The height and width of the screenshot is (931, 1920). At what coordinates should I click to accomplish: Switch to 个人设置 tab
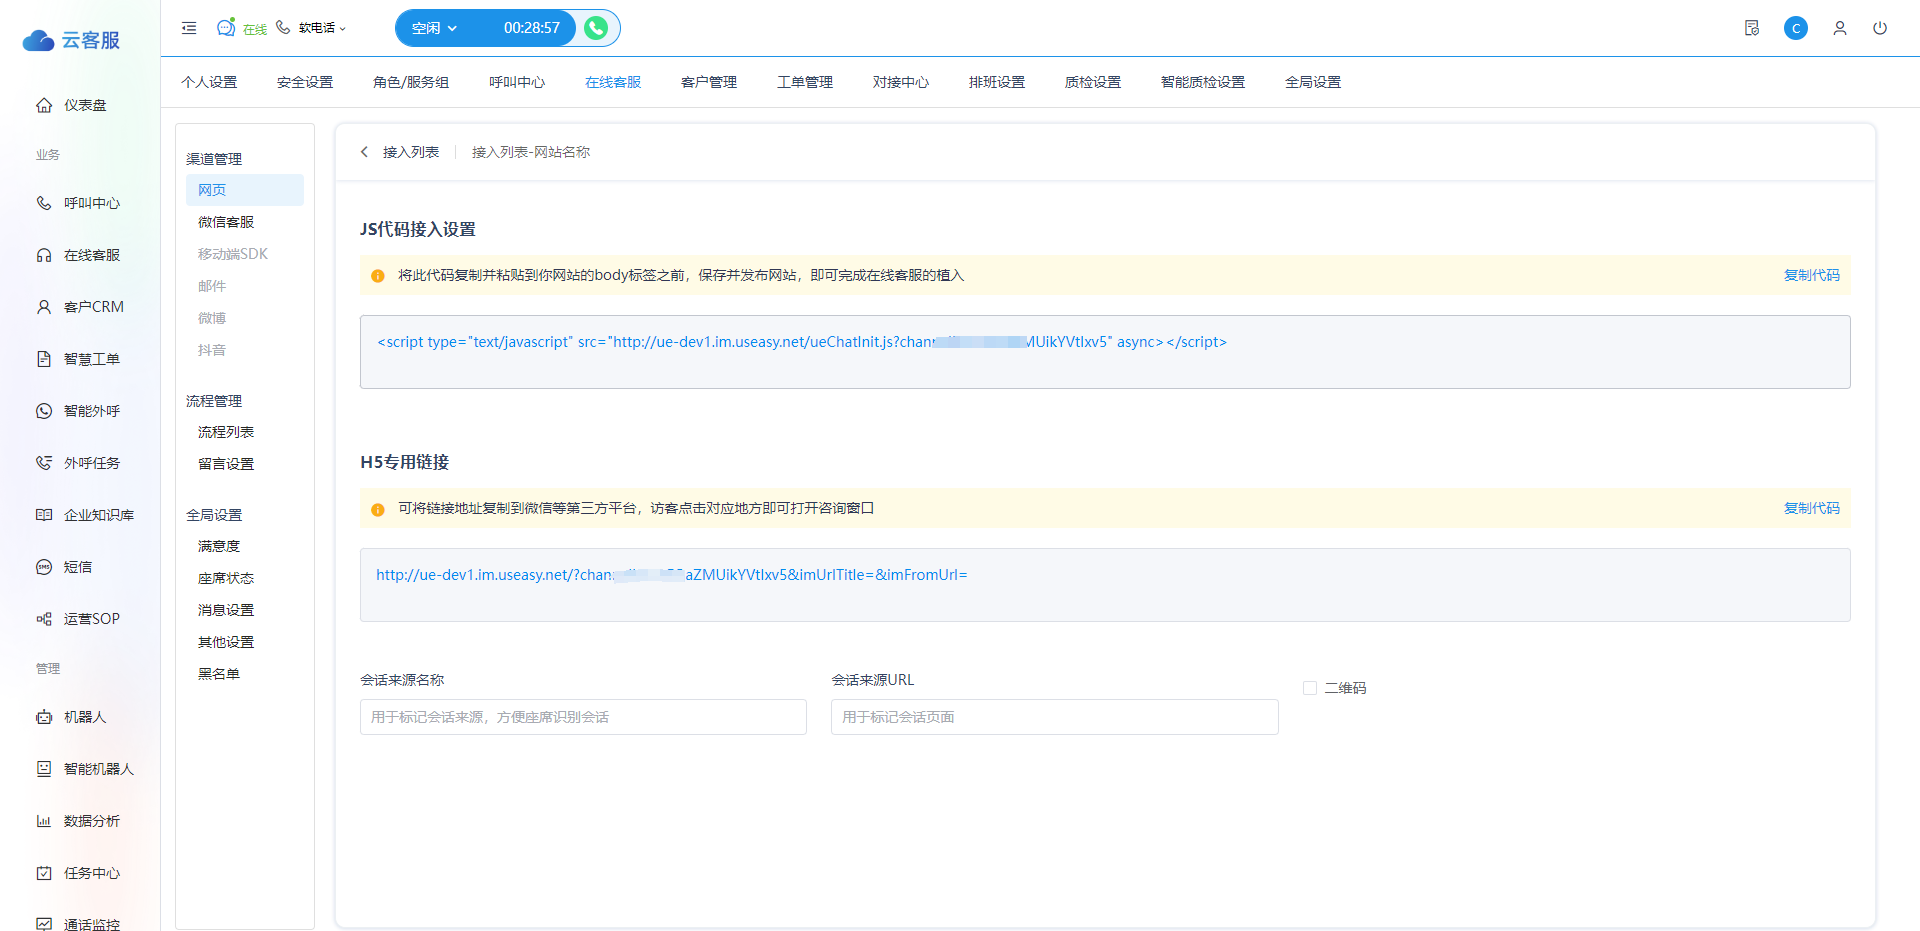(209, 82)
